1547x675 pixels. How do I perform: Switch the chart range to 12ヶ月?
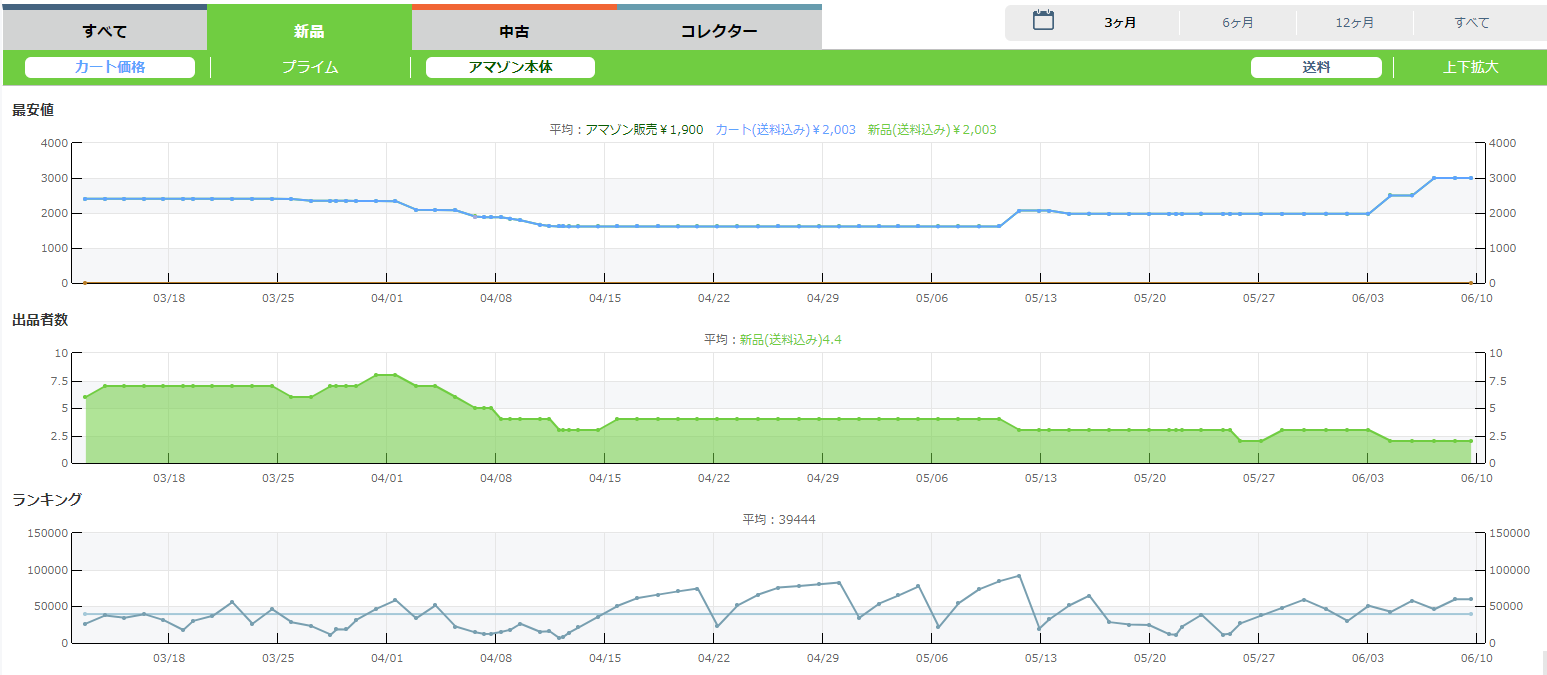(1354, 22)
